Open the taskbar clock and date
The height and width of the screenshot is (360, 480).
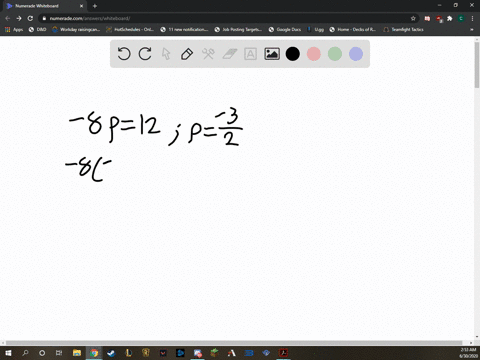point(468,353)
